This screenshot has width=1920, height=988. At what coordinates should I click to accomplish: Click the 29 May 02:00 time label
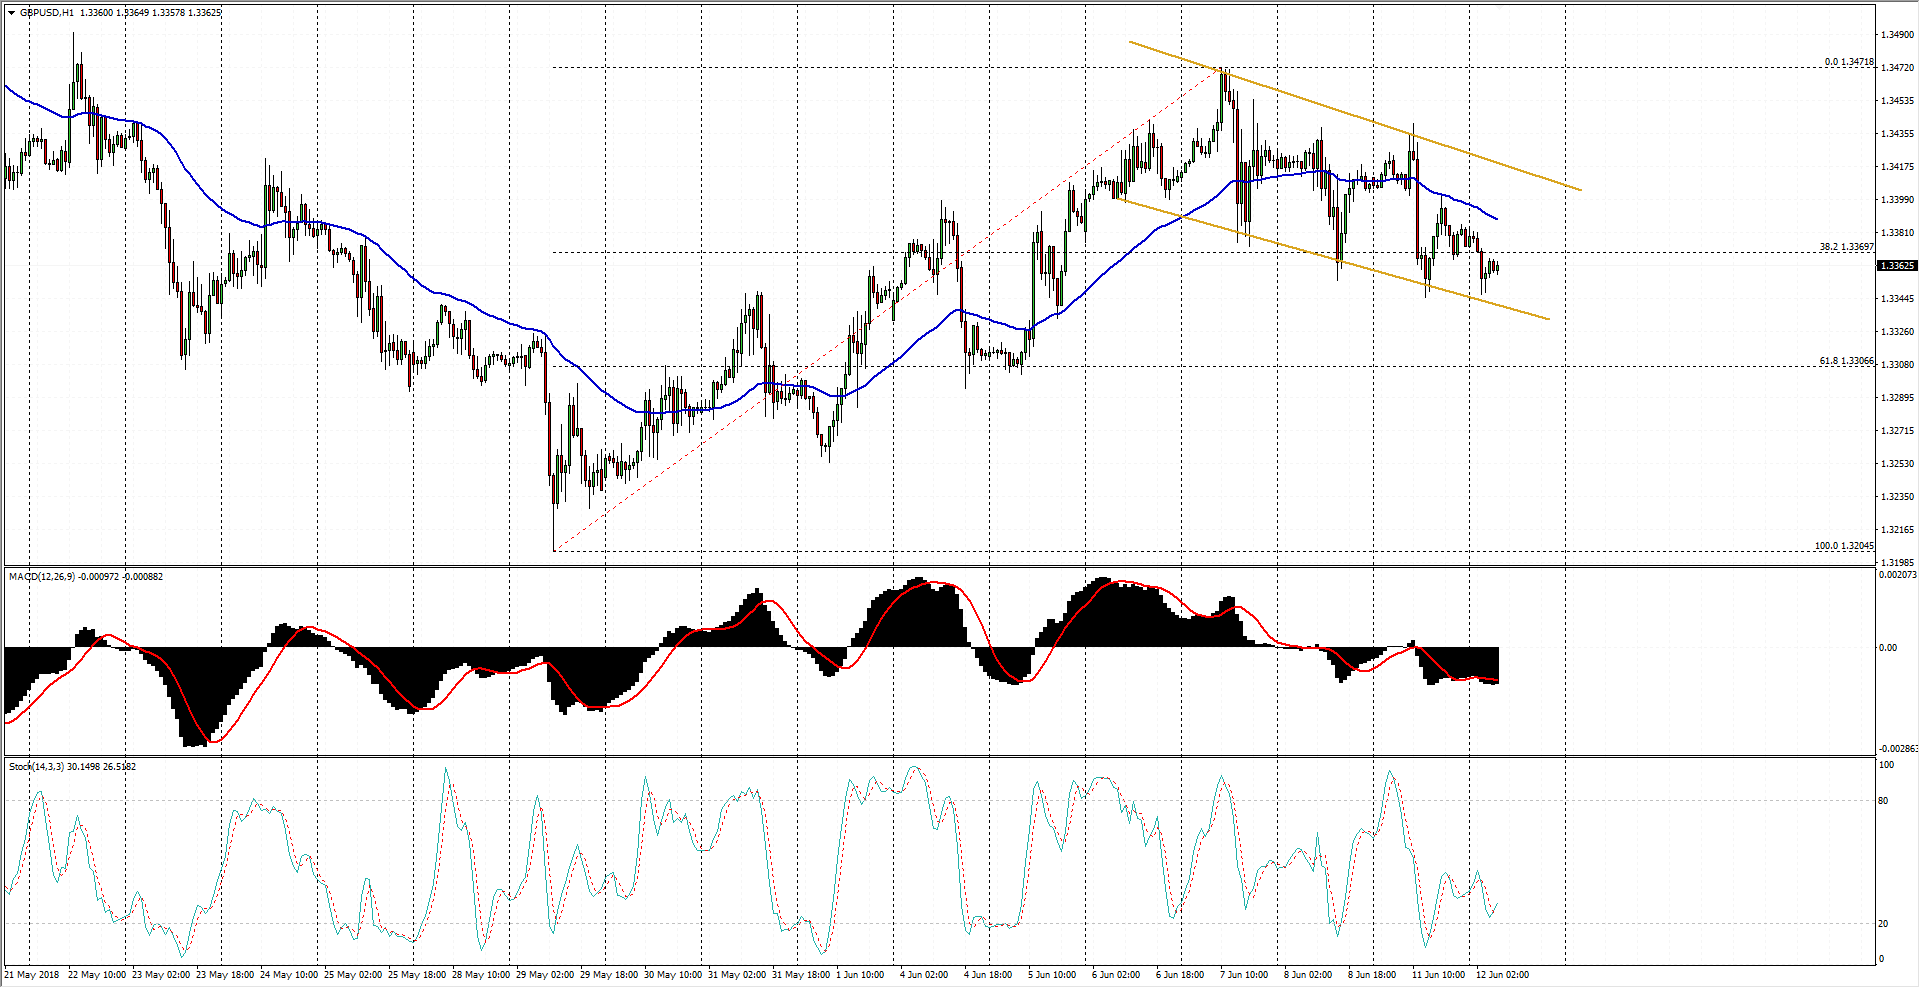548,974
